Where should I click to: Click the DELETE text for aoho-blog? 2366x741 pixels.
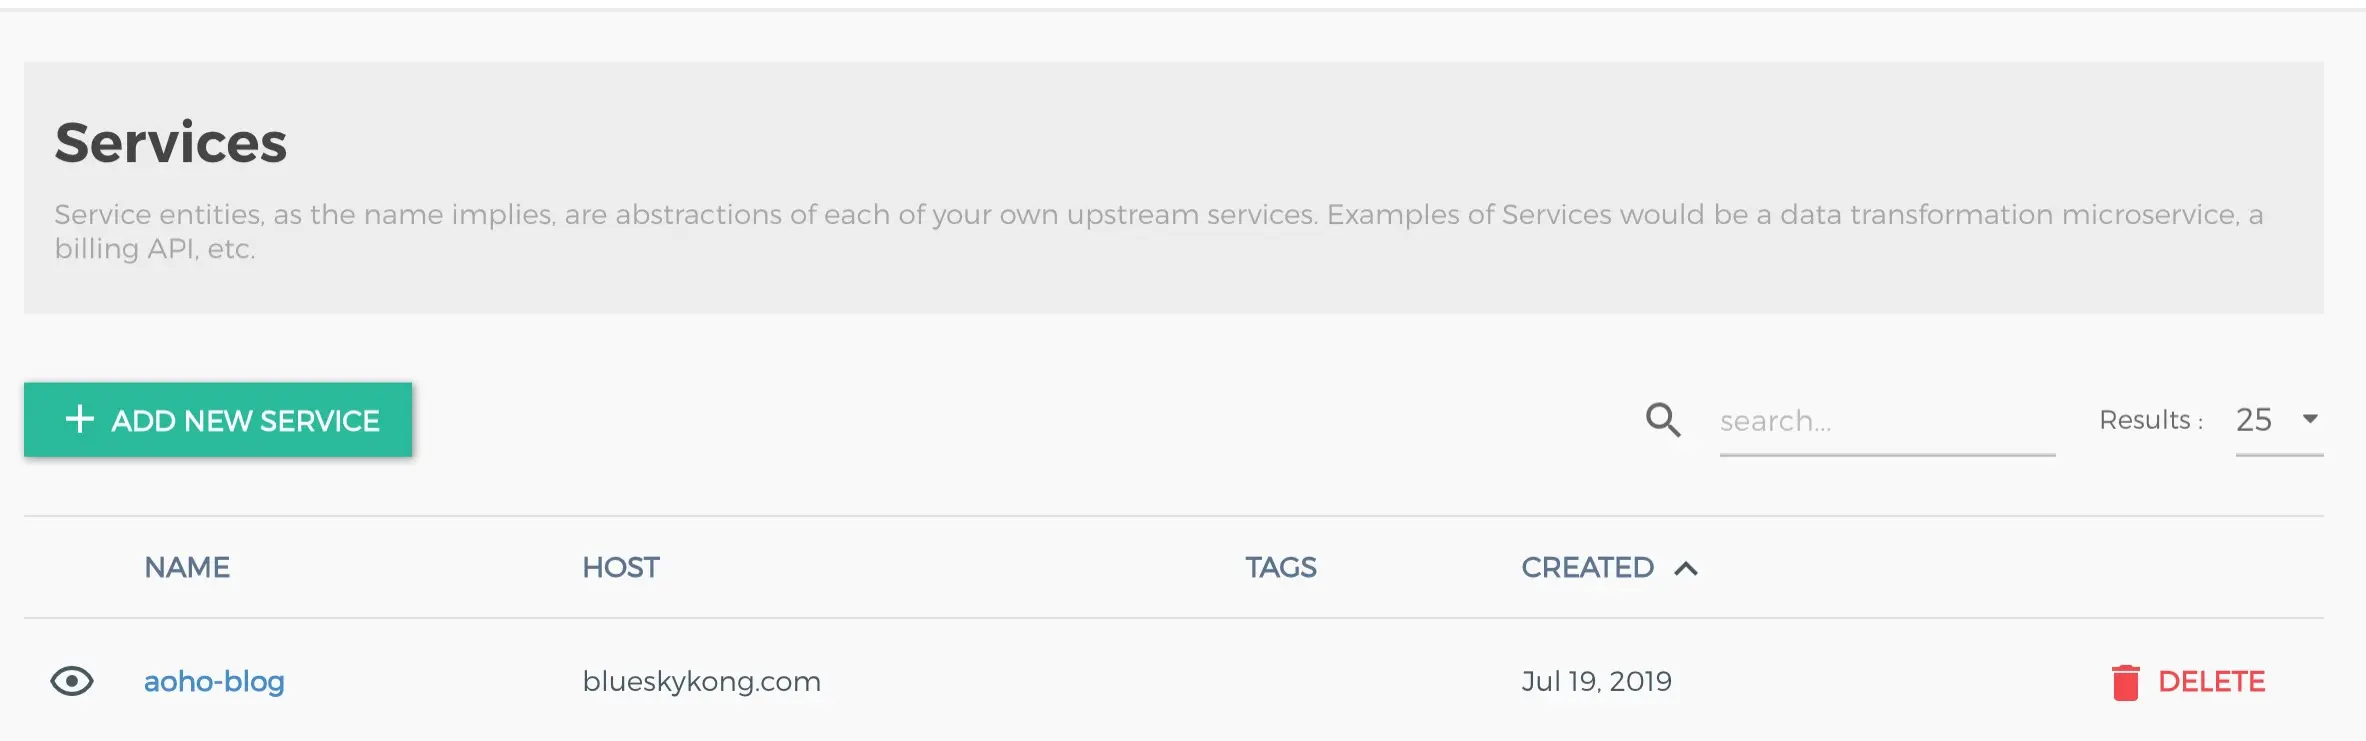[x=2211, y=682]
